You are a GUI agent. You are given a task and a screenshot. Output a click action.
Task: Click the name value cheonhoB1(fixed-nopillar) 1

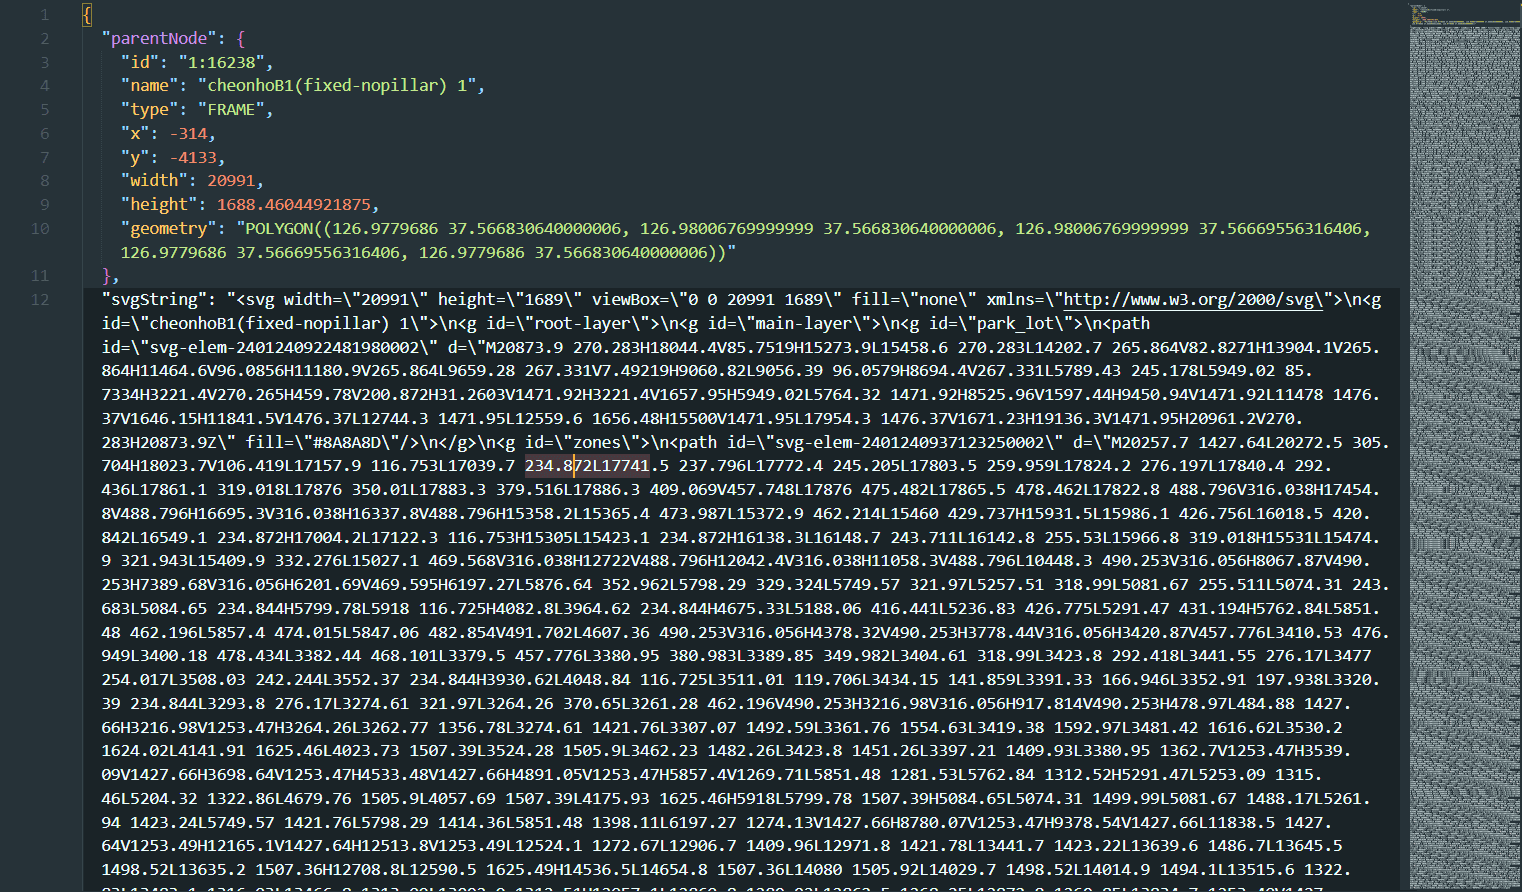click(335, 85)
